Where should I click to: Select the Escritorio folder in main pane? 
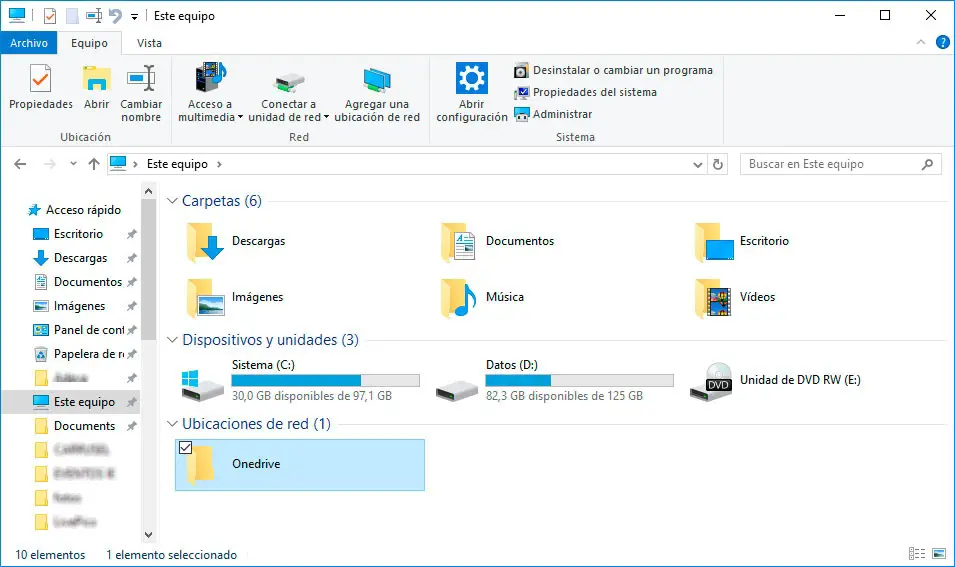click(x=743, y=242)
